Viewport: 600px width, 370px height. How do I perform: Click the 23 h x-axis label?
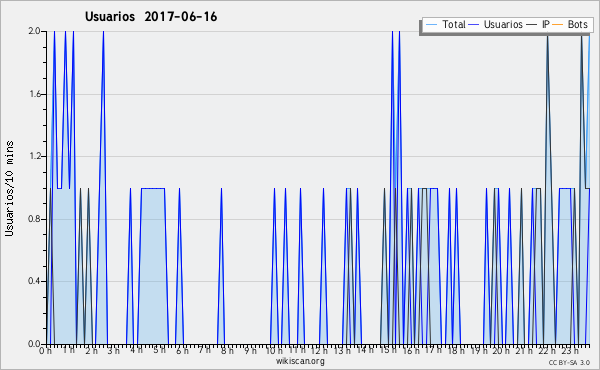[569, 351]
